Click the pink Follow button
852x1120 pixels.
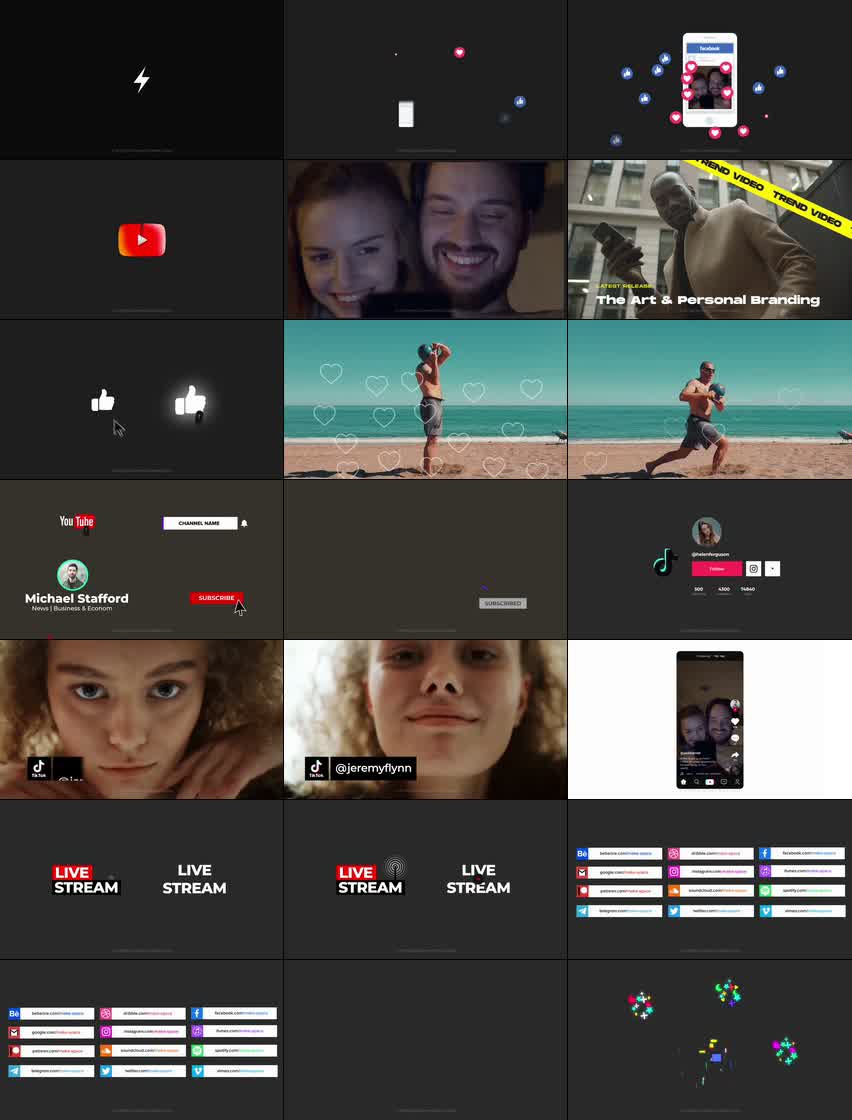click(716, 569)
